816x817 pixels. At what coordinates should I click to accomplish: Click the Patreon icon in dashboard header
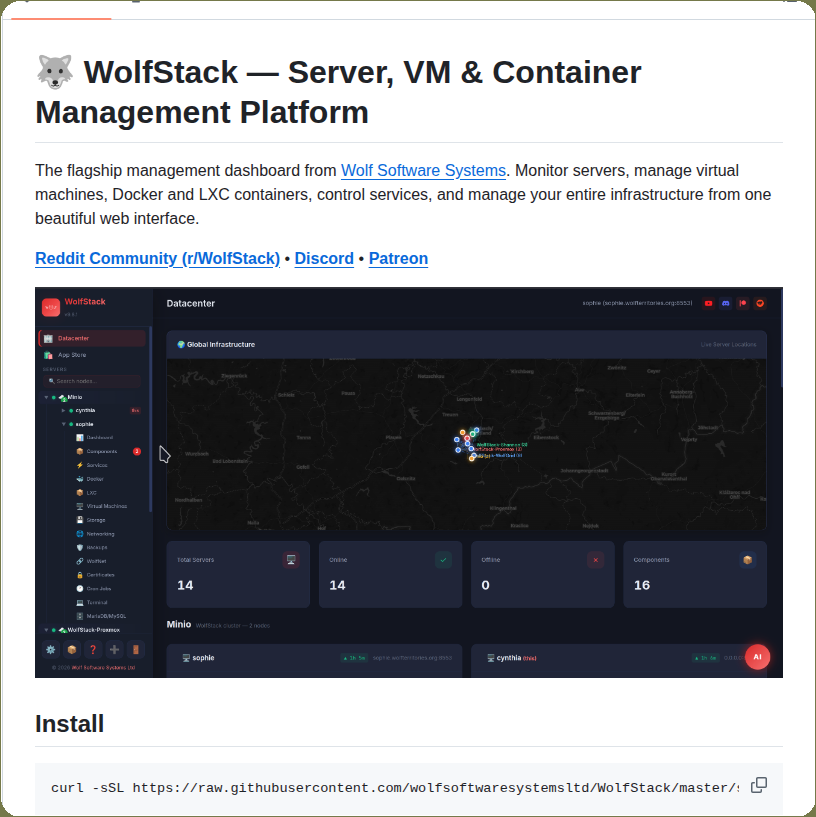point(743,303)
